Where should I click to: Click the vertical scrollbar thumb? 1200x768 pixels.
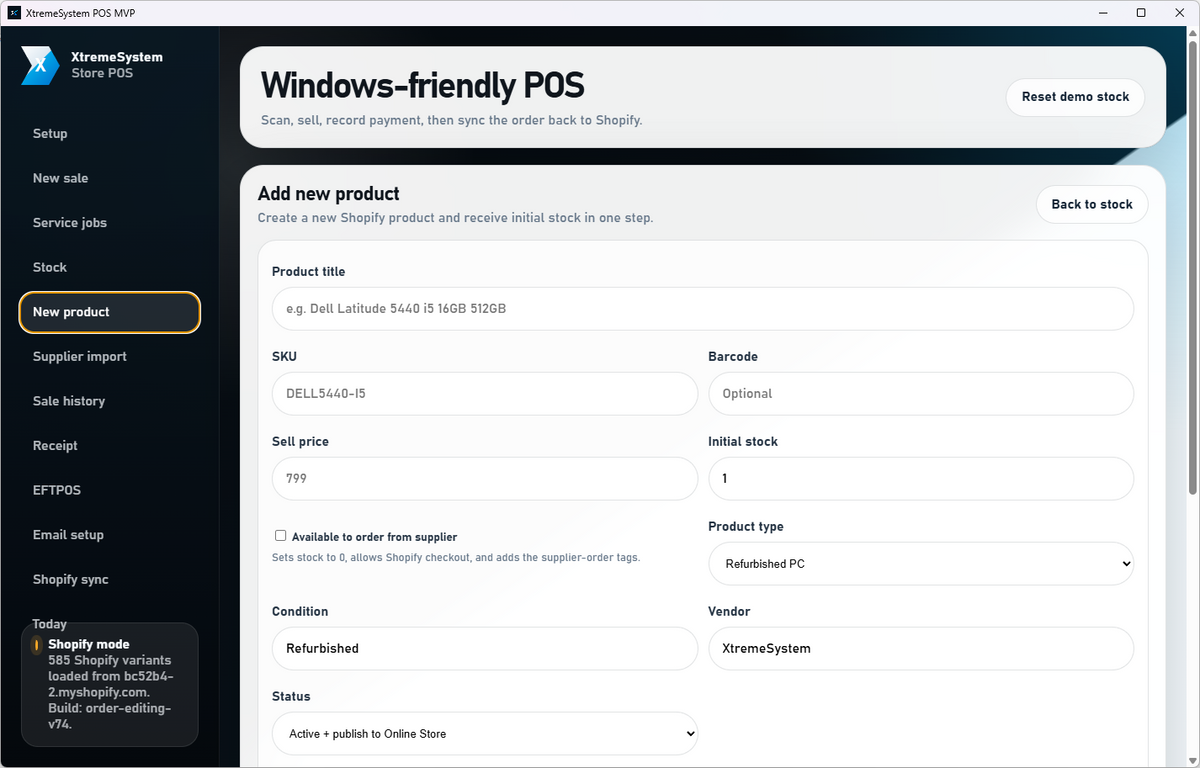(x=1192, y=268)
